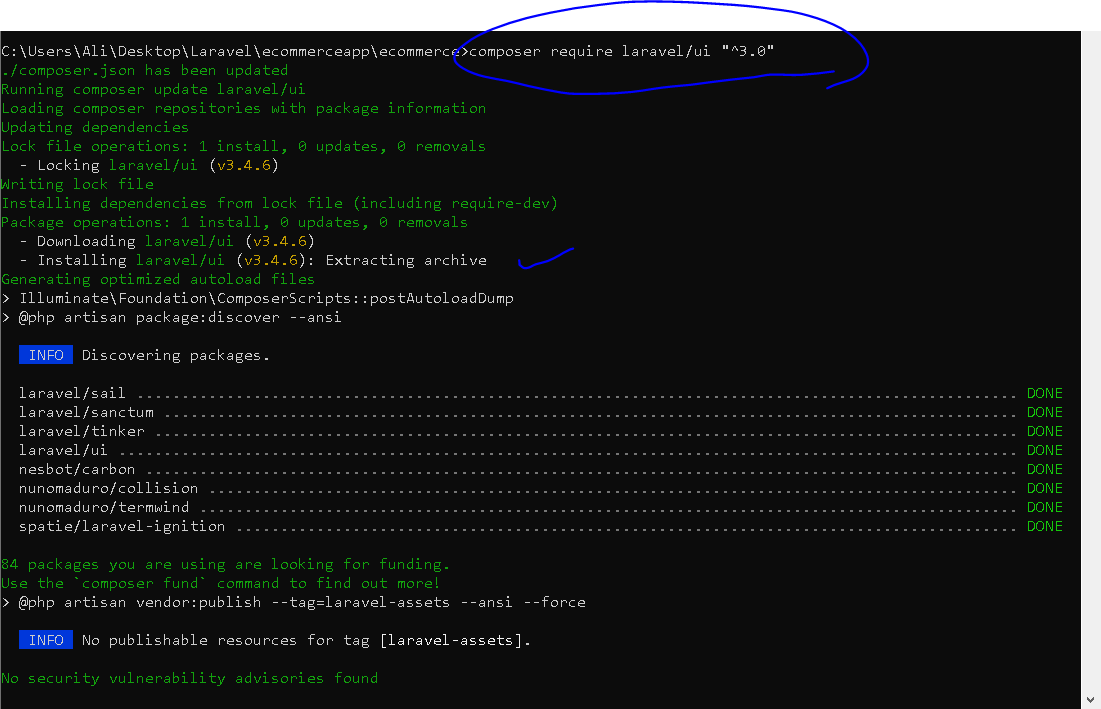This screenshot has width=1101, height=709.
Task: Click the DONE label for spatie/laravel-ignition
Action: tap(1044, 526)
